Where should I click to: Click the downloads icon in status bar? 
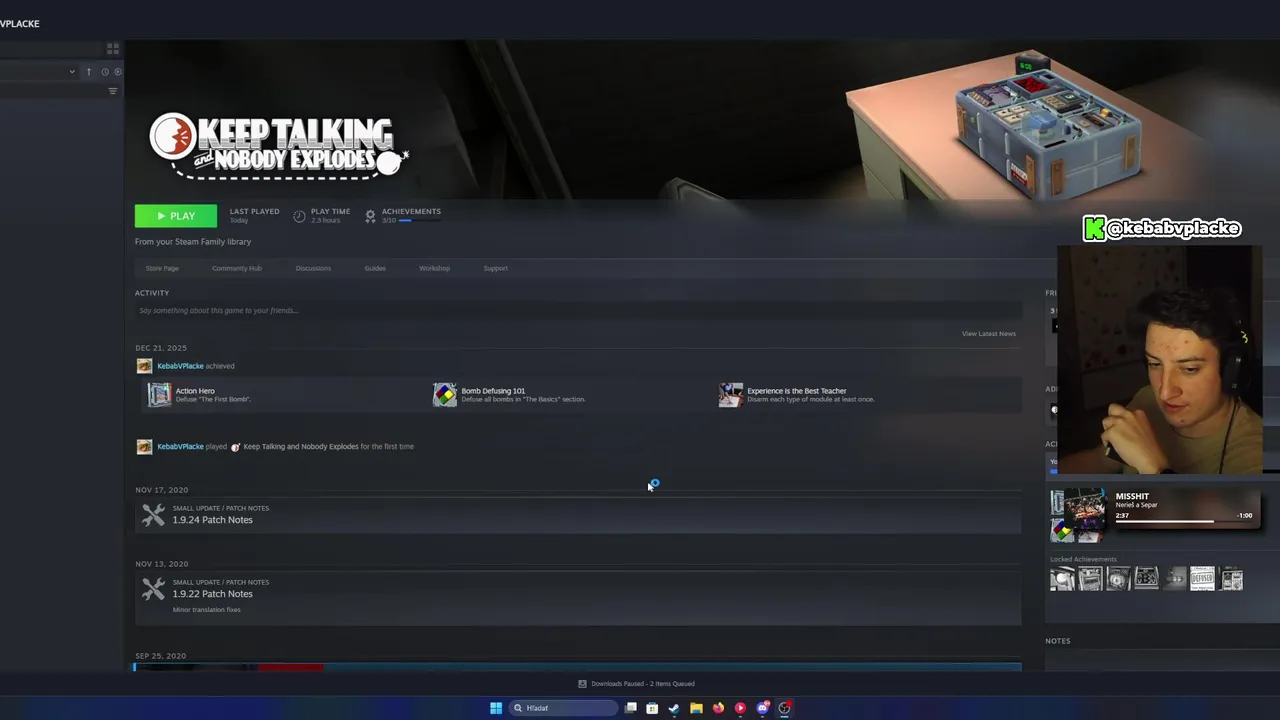coord(582,684)
